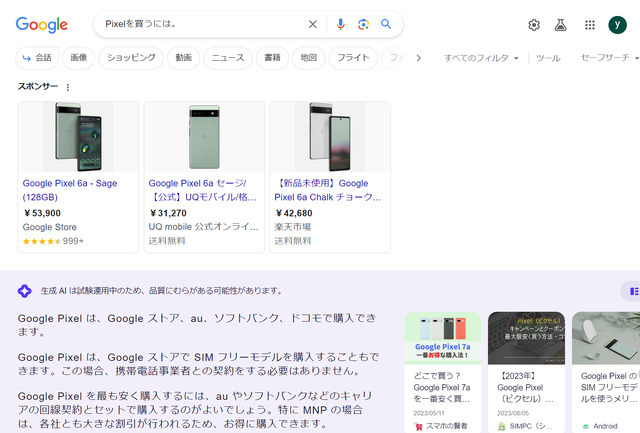Open quick settings gear icon
Viewport: 640px width, 433px height.
534,25
